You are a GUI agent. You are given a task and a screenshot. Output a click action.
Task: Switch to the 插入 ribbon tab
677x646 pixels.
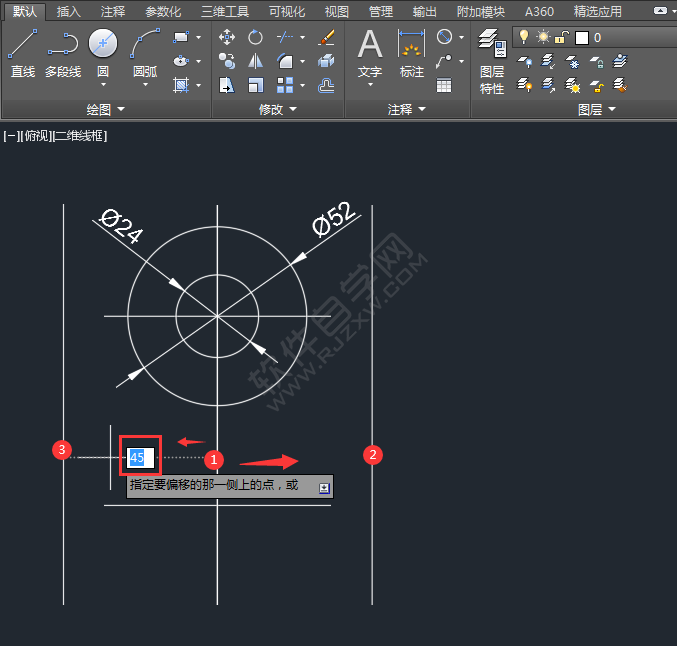[x=69, y=11]
